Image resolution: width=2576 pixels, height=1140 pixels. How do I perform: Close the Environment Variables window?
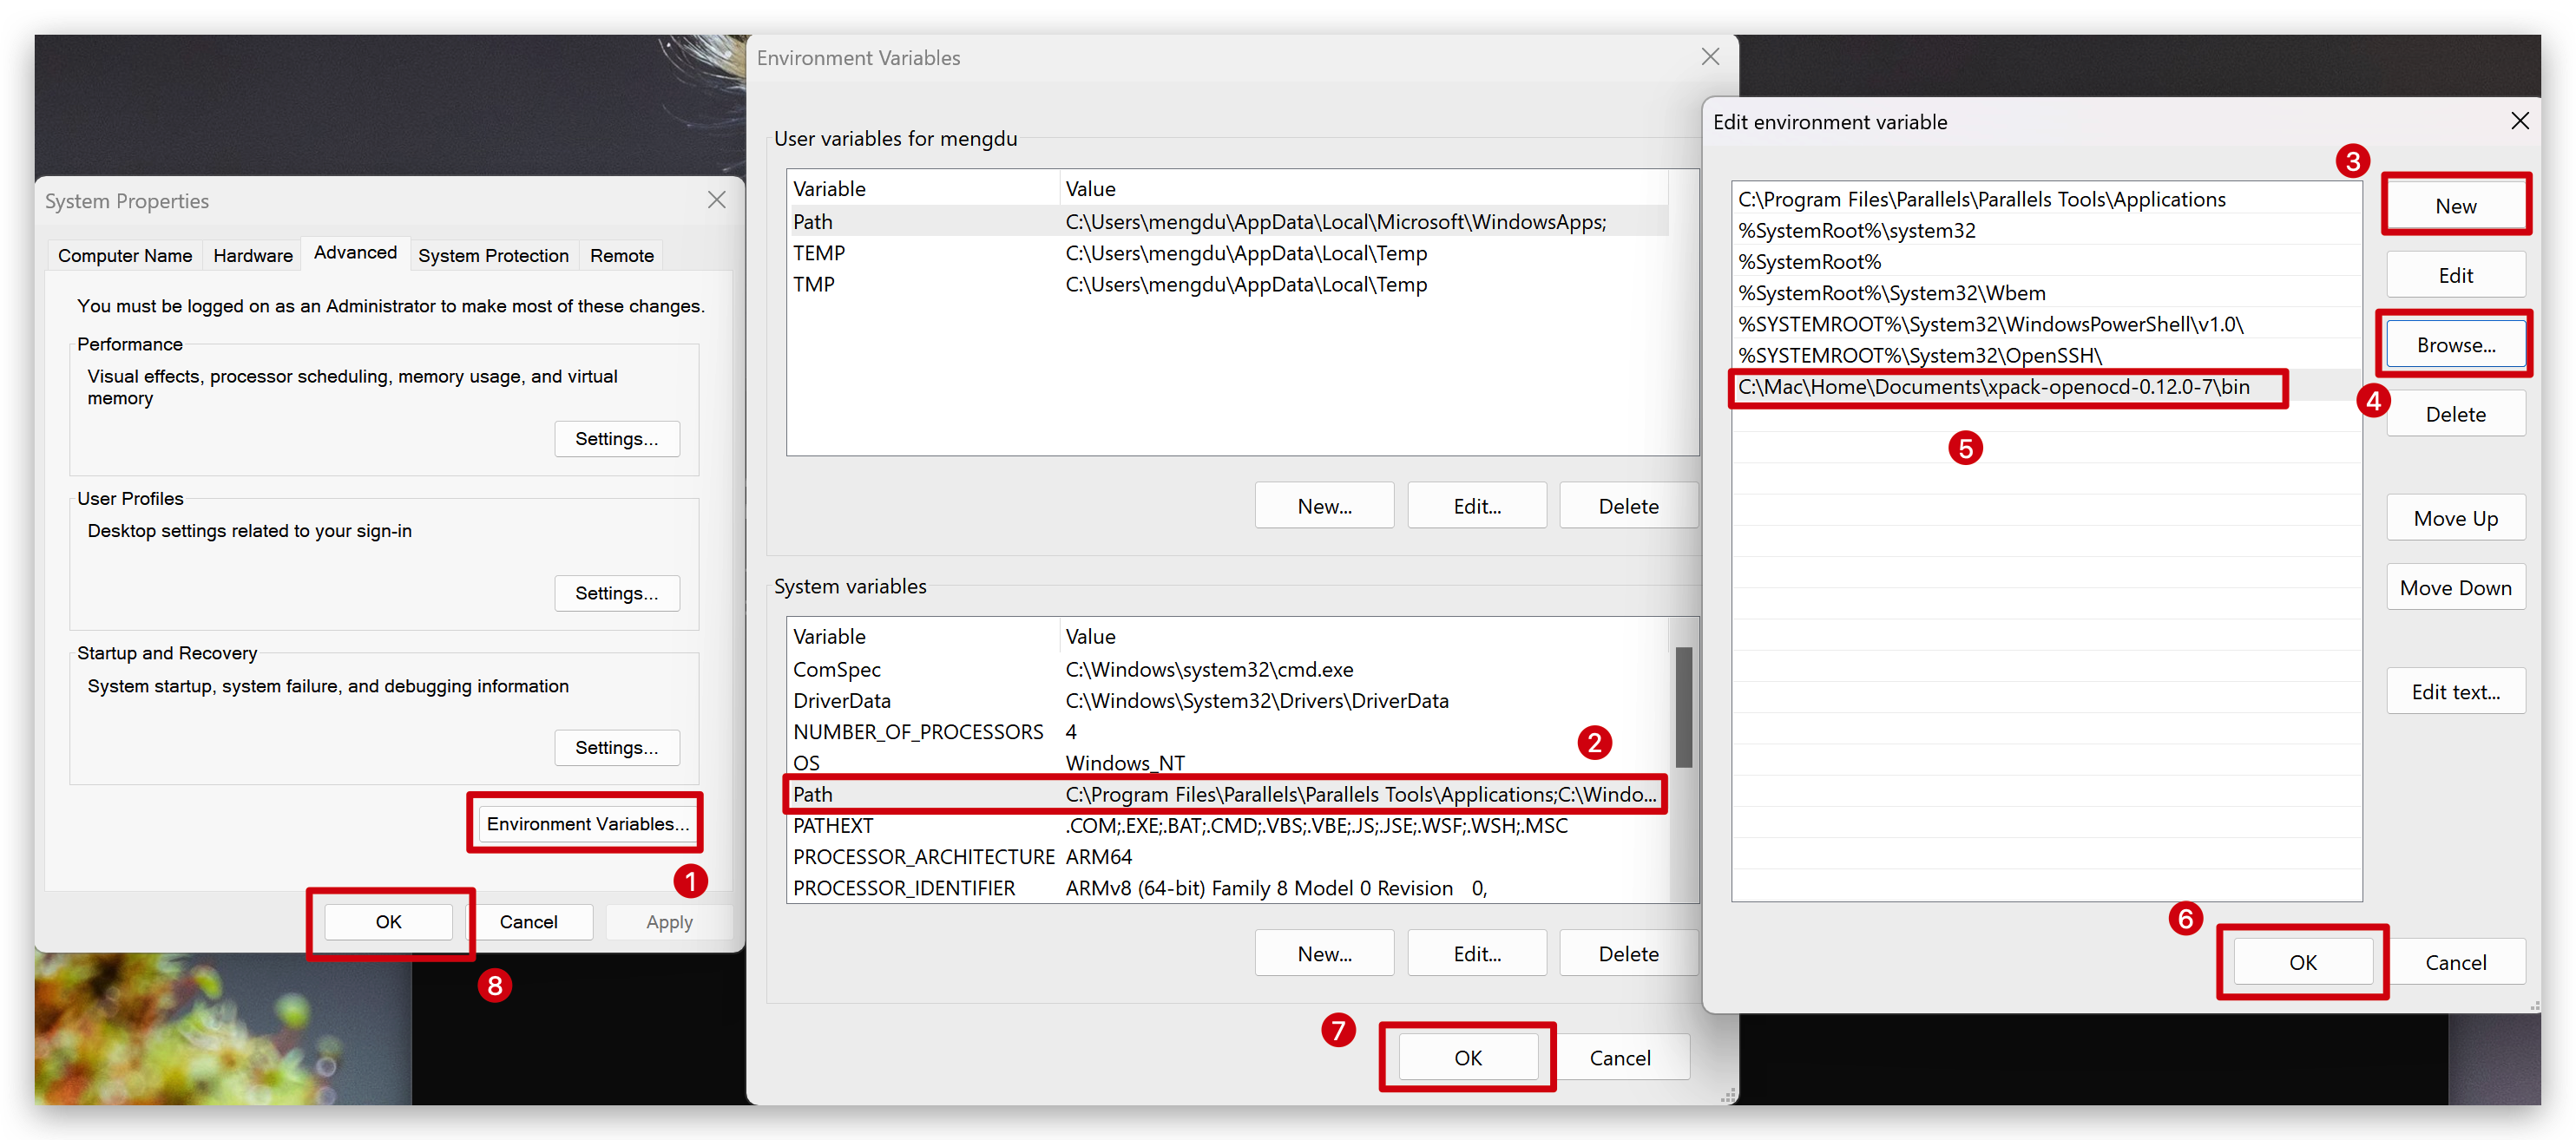[x=1710, y=57]
